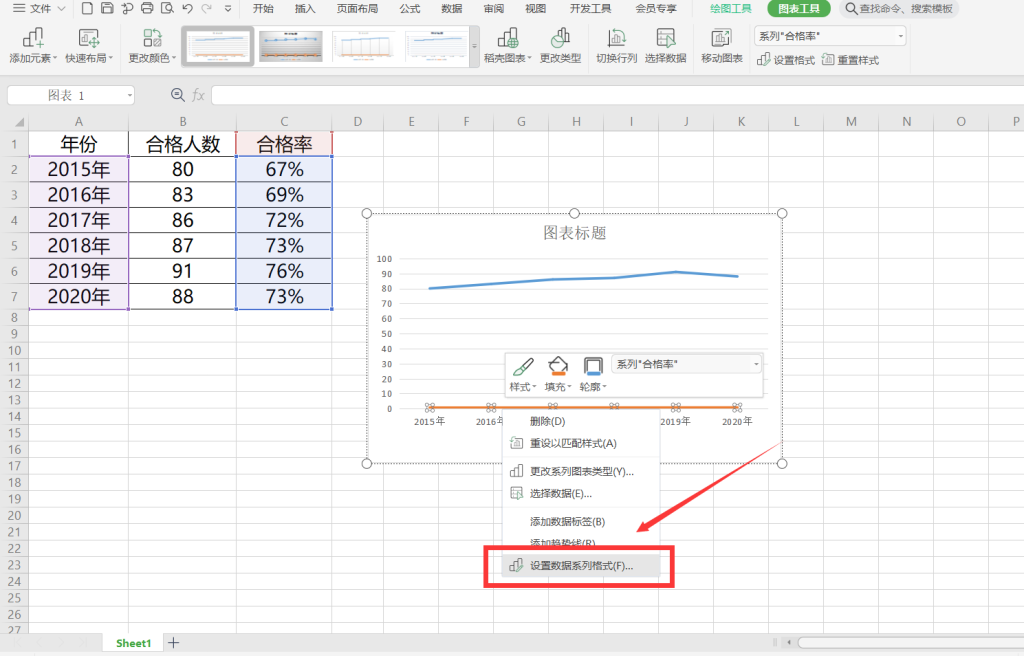Click the zoom magnifier icon beside fx
This screenshot has width=1024, height=656.
click(x=177, y=95)
